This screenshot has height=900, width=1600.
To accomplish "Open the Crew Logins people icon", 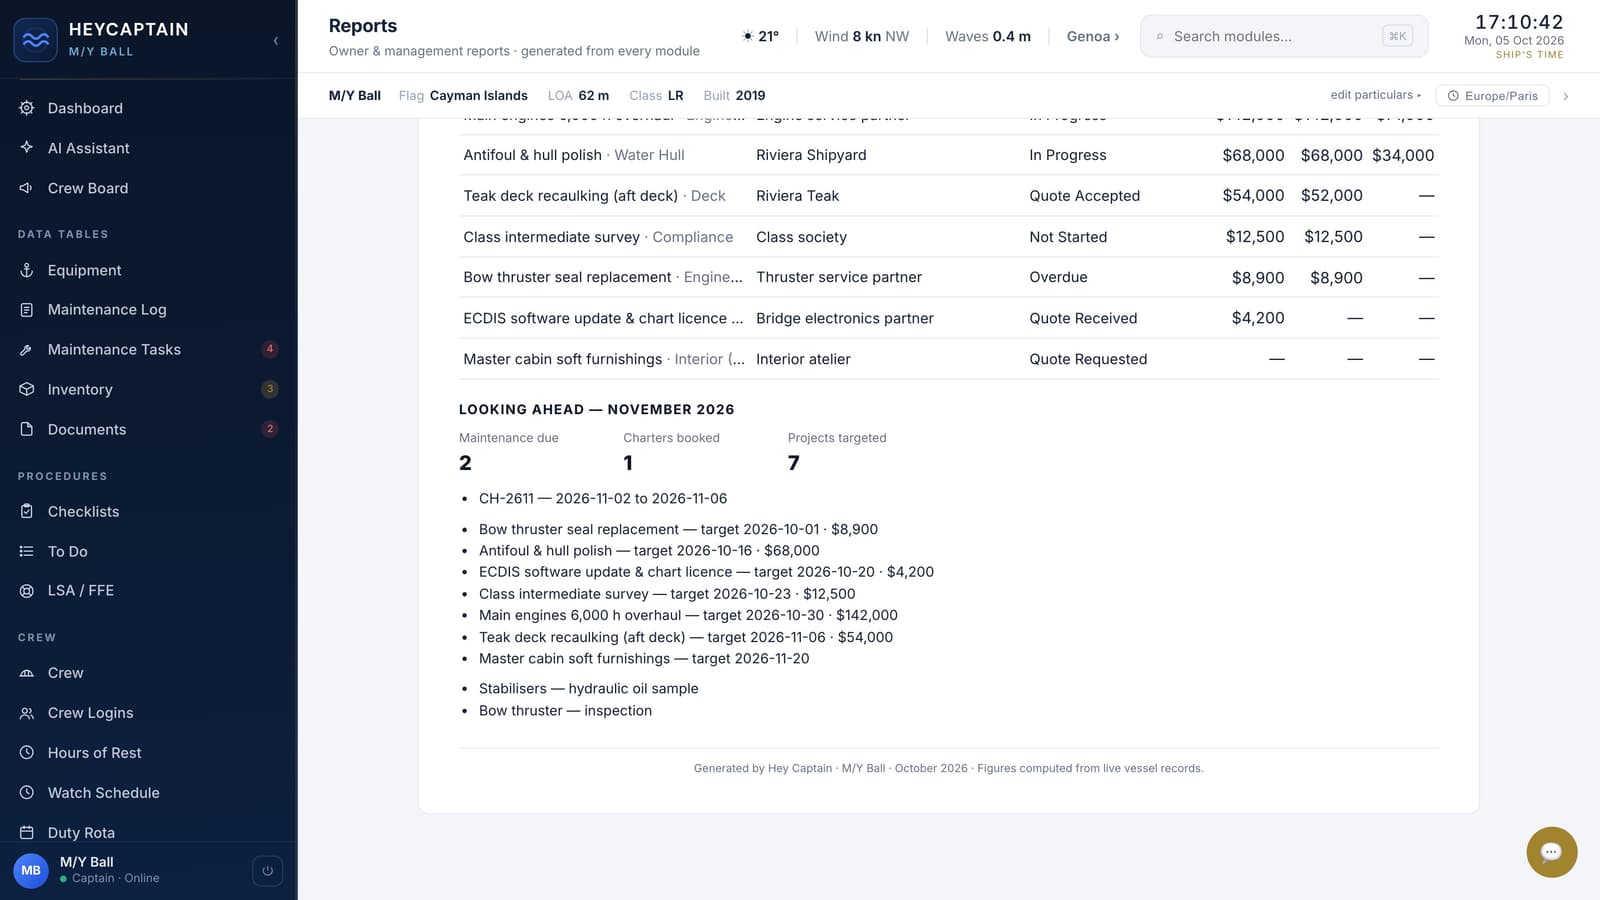I will 27,713.
